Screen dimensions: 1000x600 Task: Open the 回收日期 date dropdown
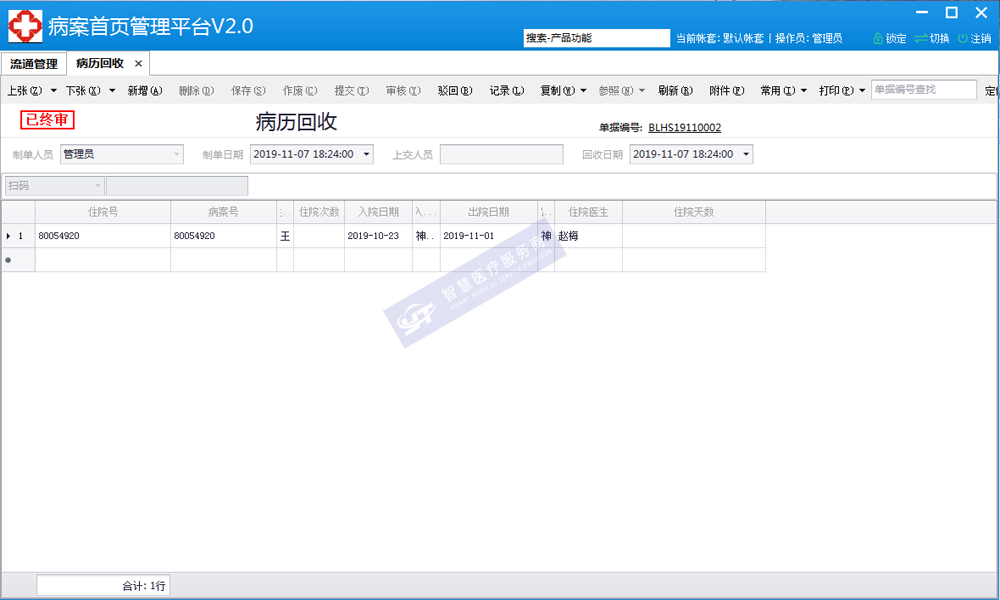[746, 154]
